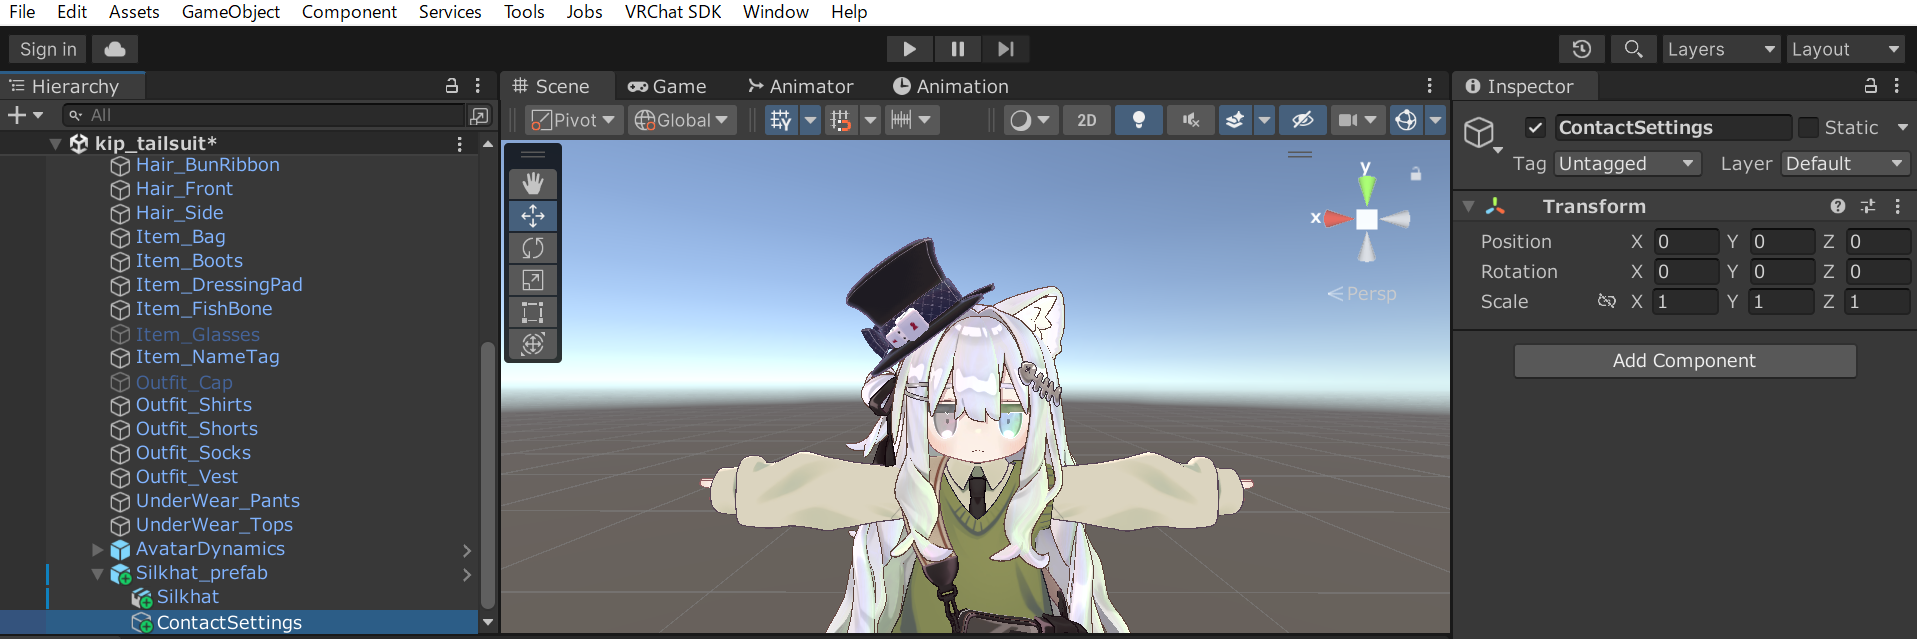1917x639 pixels.
Task: Switch to the Animator tab
Action: click(x=801, y=86)
